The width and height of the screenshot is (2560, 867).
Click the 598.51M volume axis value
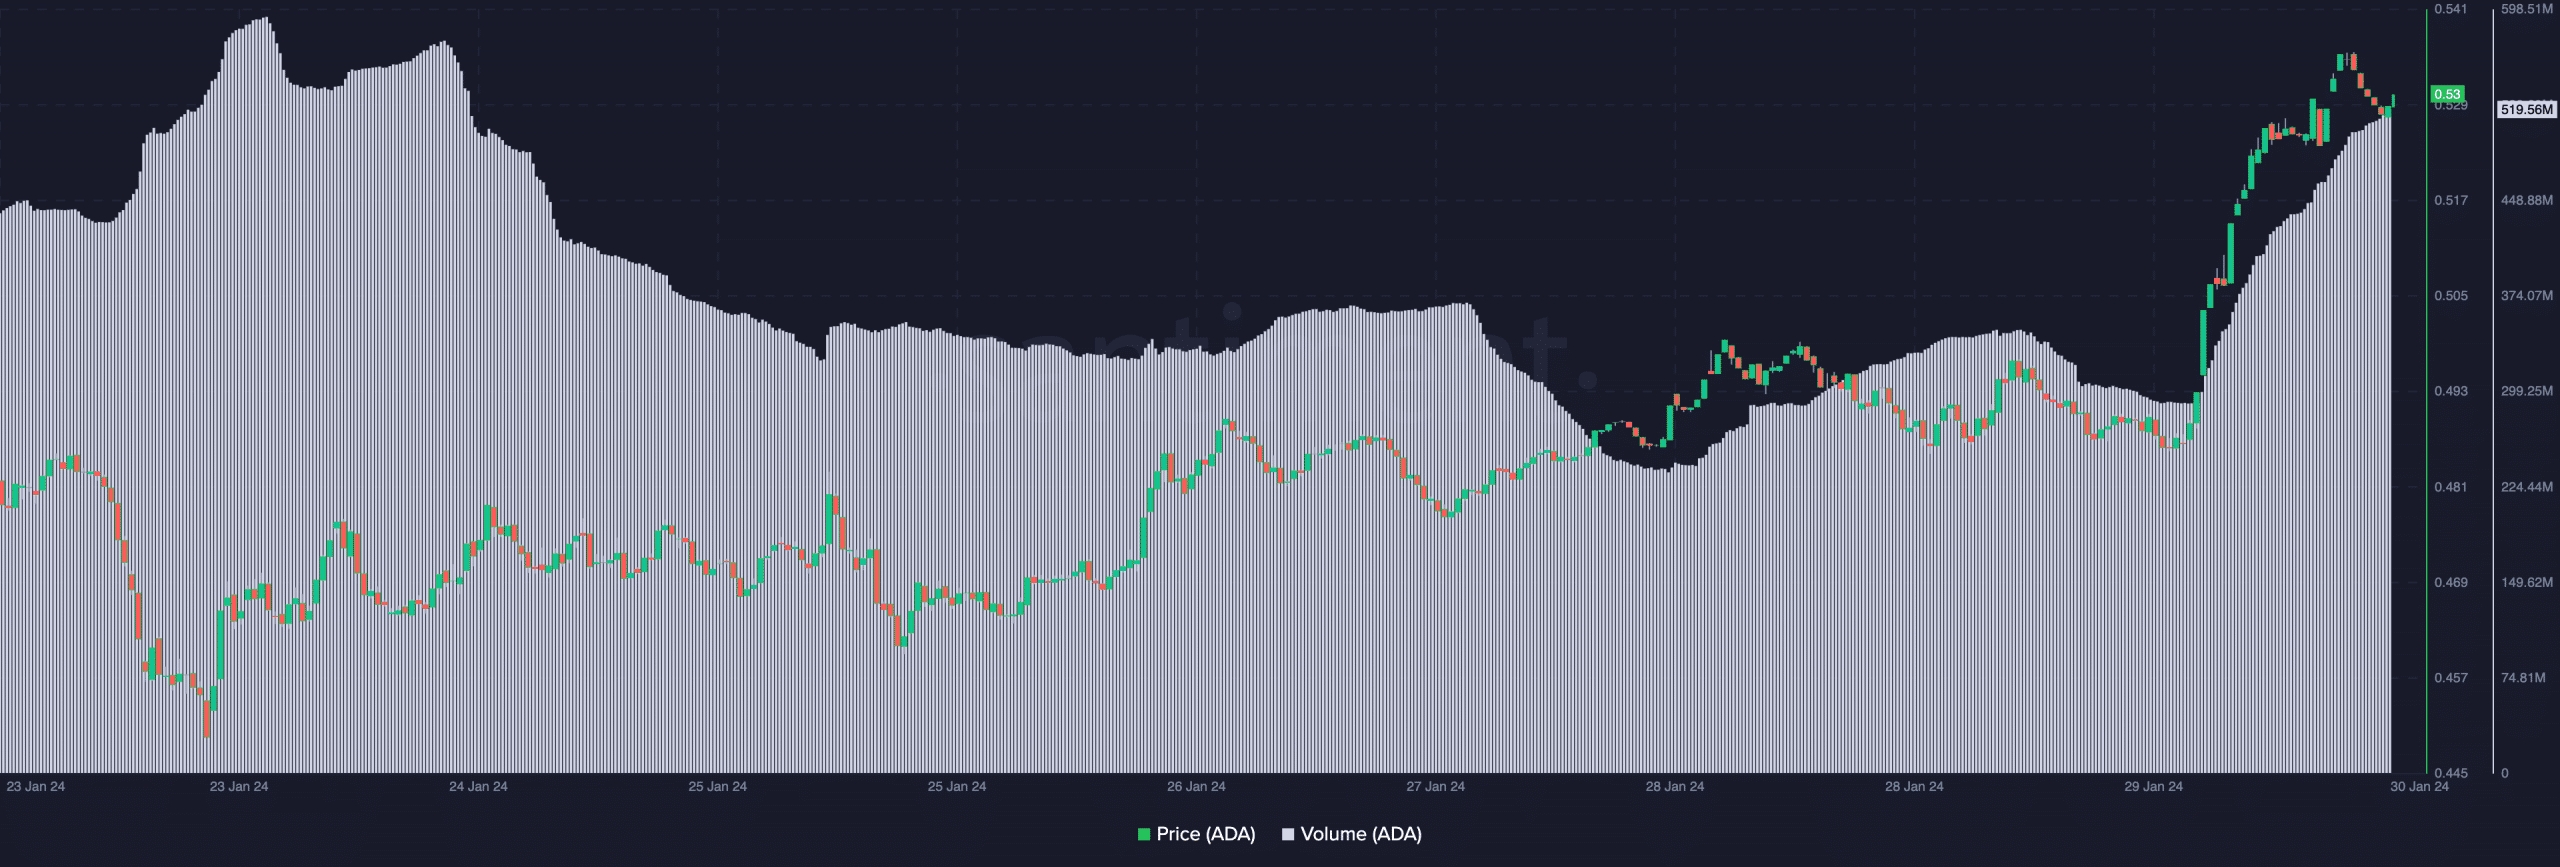[x=2527, y=9]
